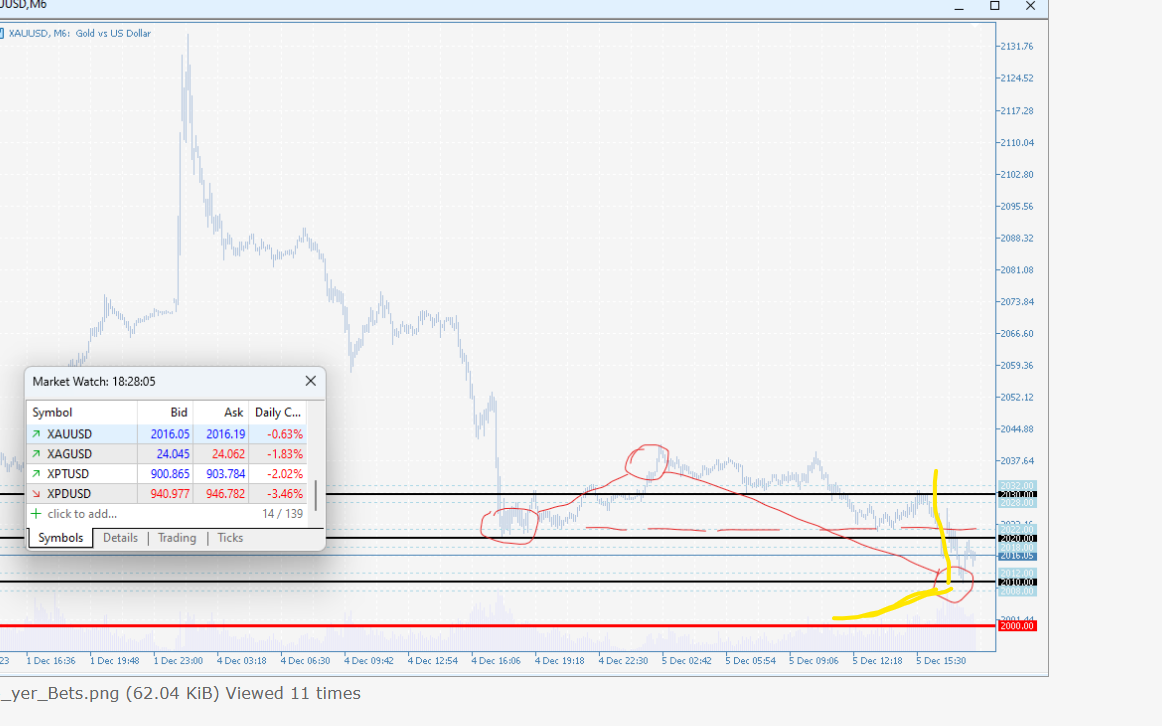This screenshot has width=1162, height=726.
Task: Click the '5 Dec 15:30' time axis label
Action: [940, 660]
